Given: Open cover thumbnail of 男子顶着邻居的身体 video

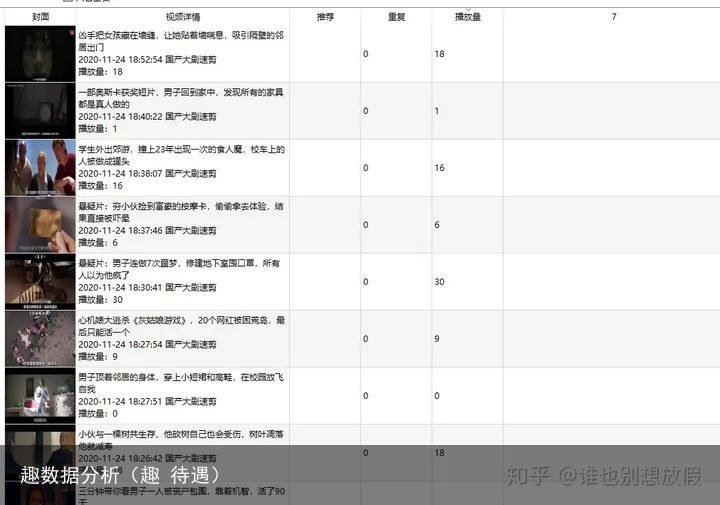Looking at the screenshot, I should pos(40,396).
